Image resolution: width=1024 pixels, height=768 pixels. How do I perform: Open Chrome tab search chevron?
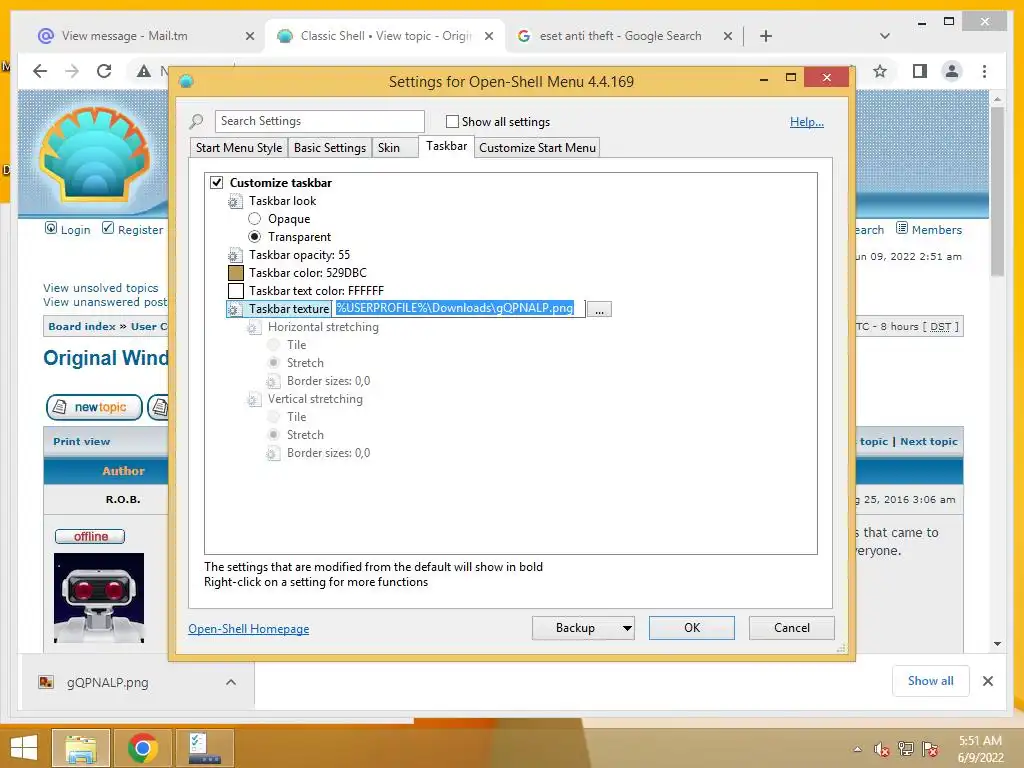(x=884, y=36)
